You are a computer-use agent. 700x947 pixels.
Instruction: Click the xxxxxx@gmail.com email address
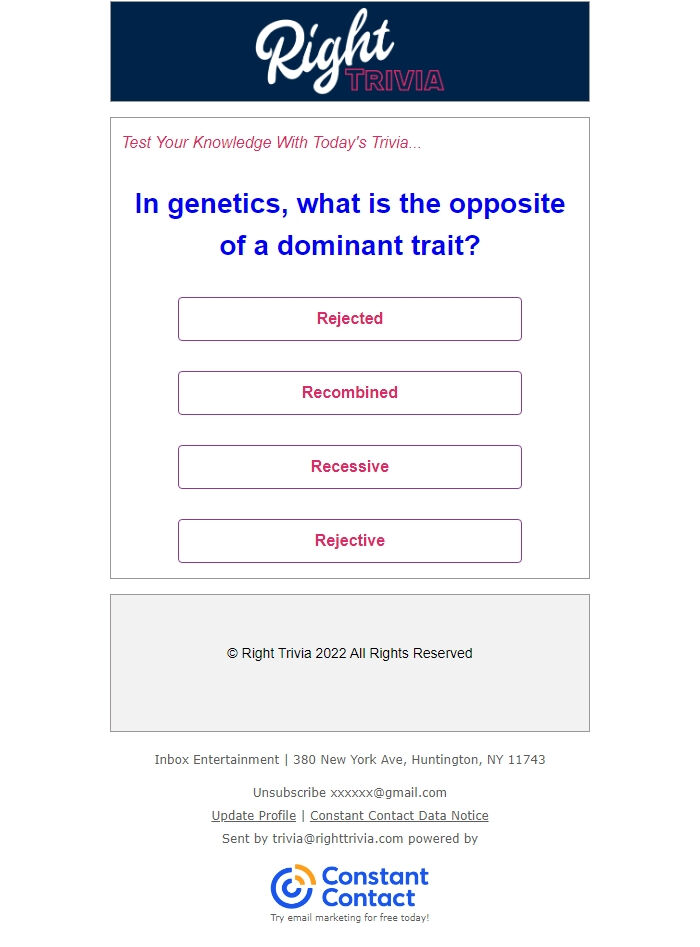click(388, 792)
